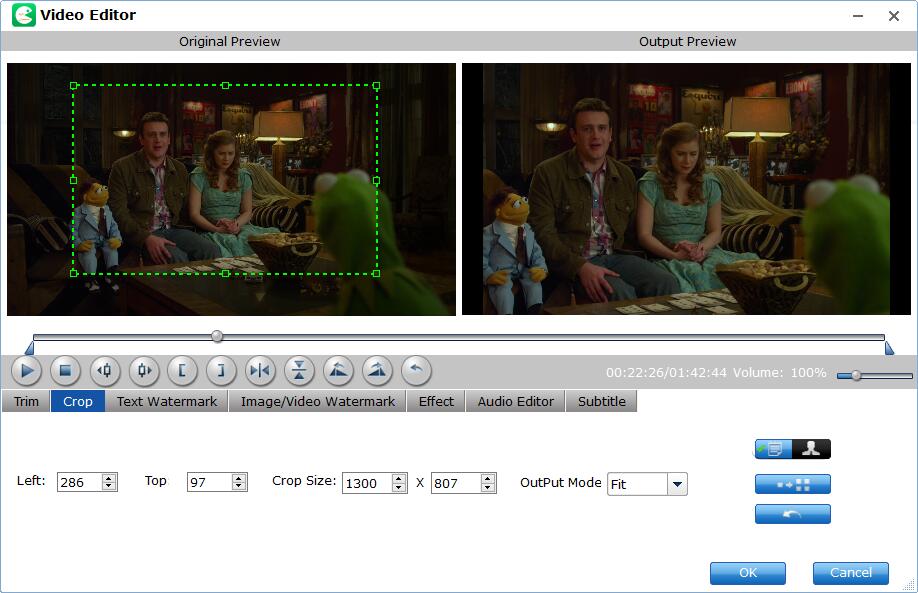Increase the Top value with up arrow

tap(238, 478)
